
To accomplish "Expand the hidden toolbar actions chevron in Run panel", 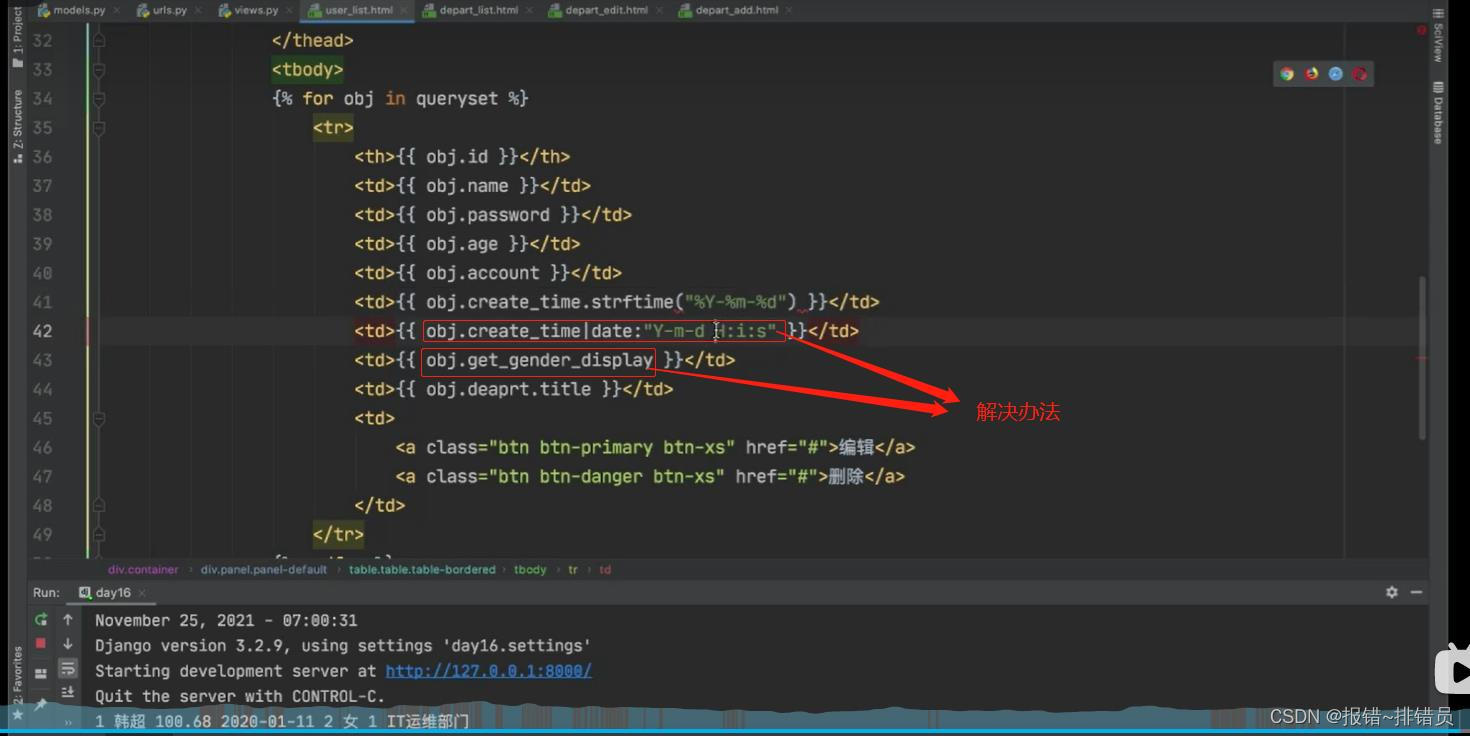I will (68, 722).
